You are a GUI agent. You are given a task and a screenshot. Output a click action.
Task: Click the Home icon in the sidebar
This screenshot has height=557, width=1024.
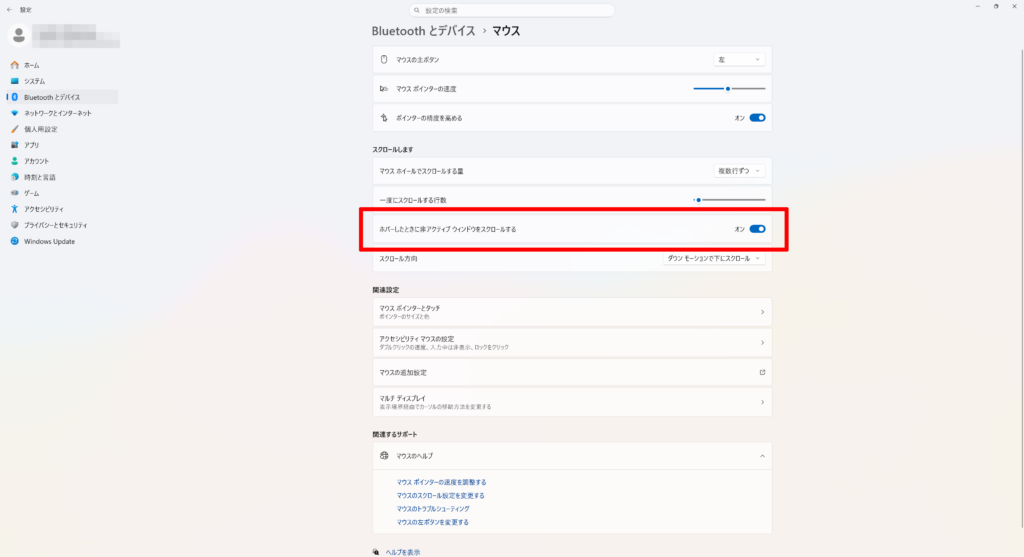pos(14,65)
